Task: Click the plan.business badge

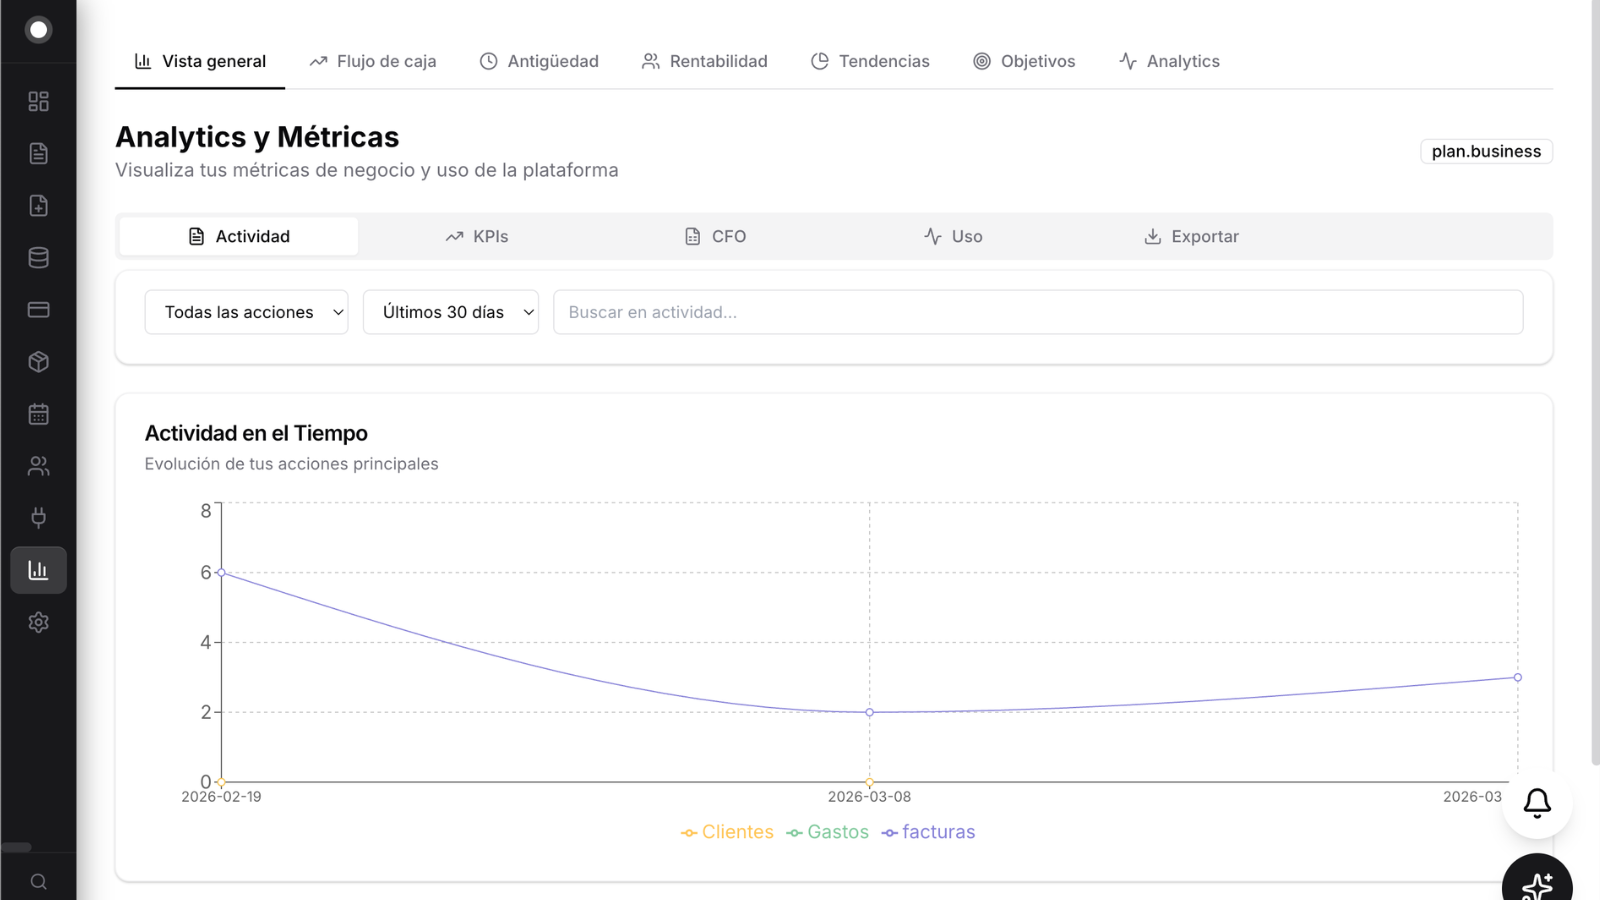Action: (x=1486, y=151)
